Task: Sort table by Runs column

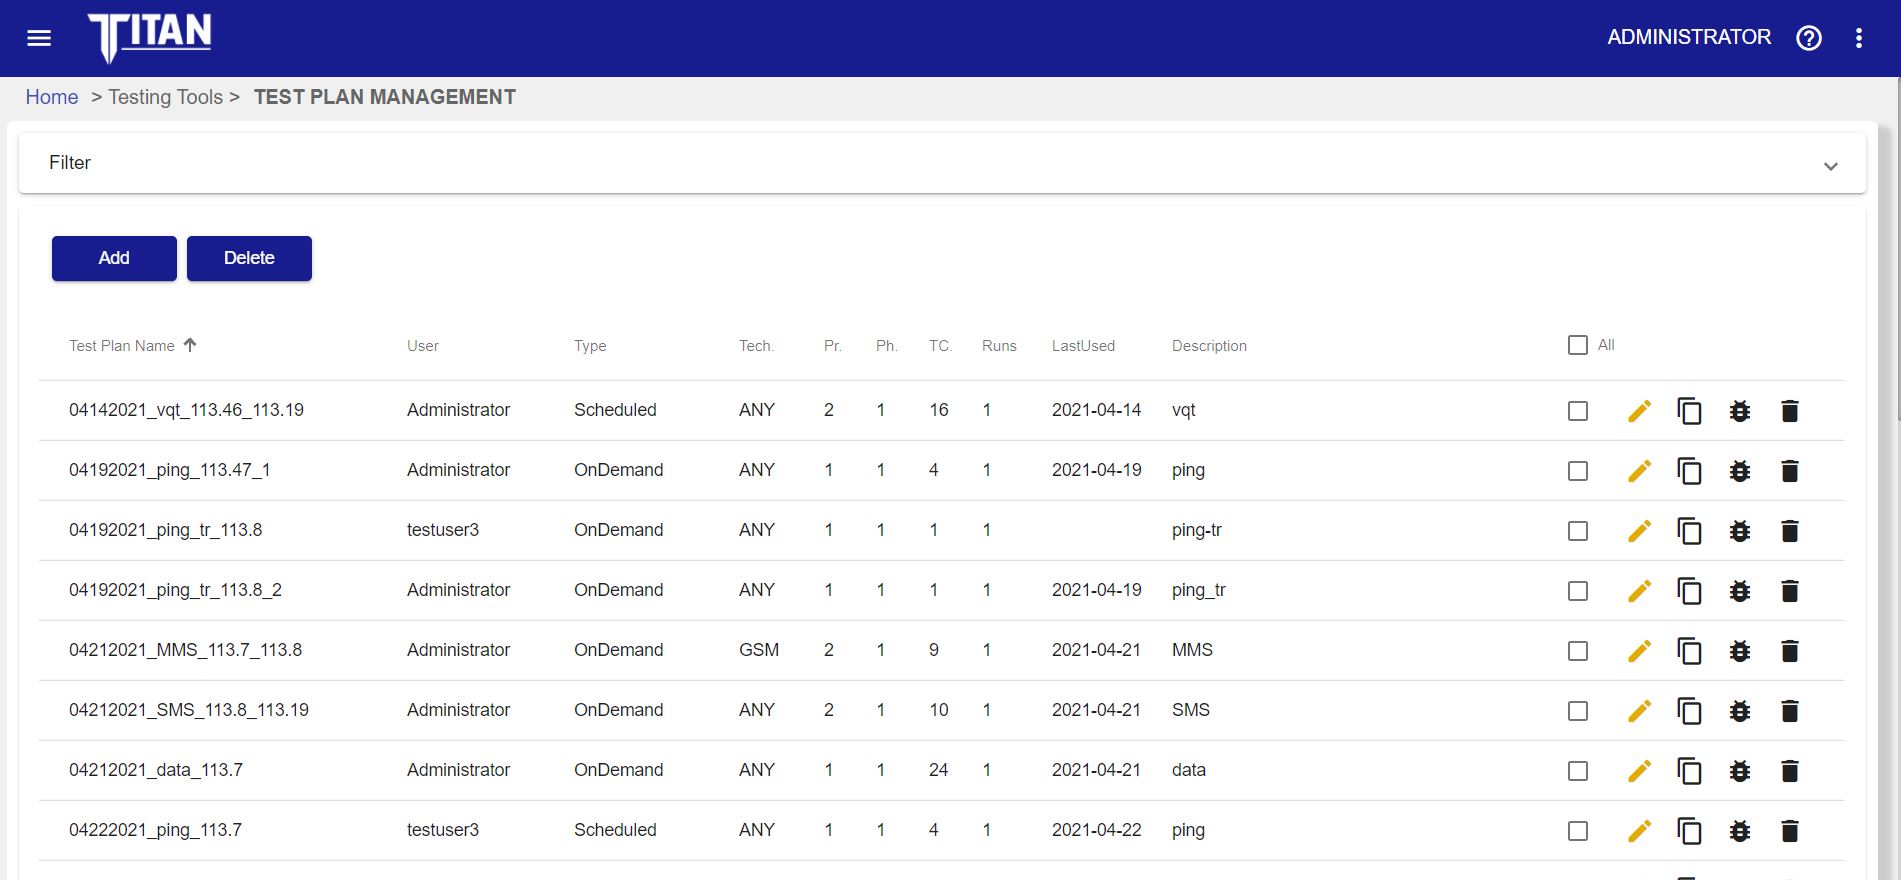Action: 999,346
